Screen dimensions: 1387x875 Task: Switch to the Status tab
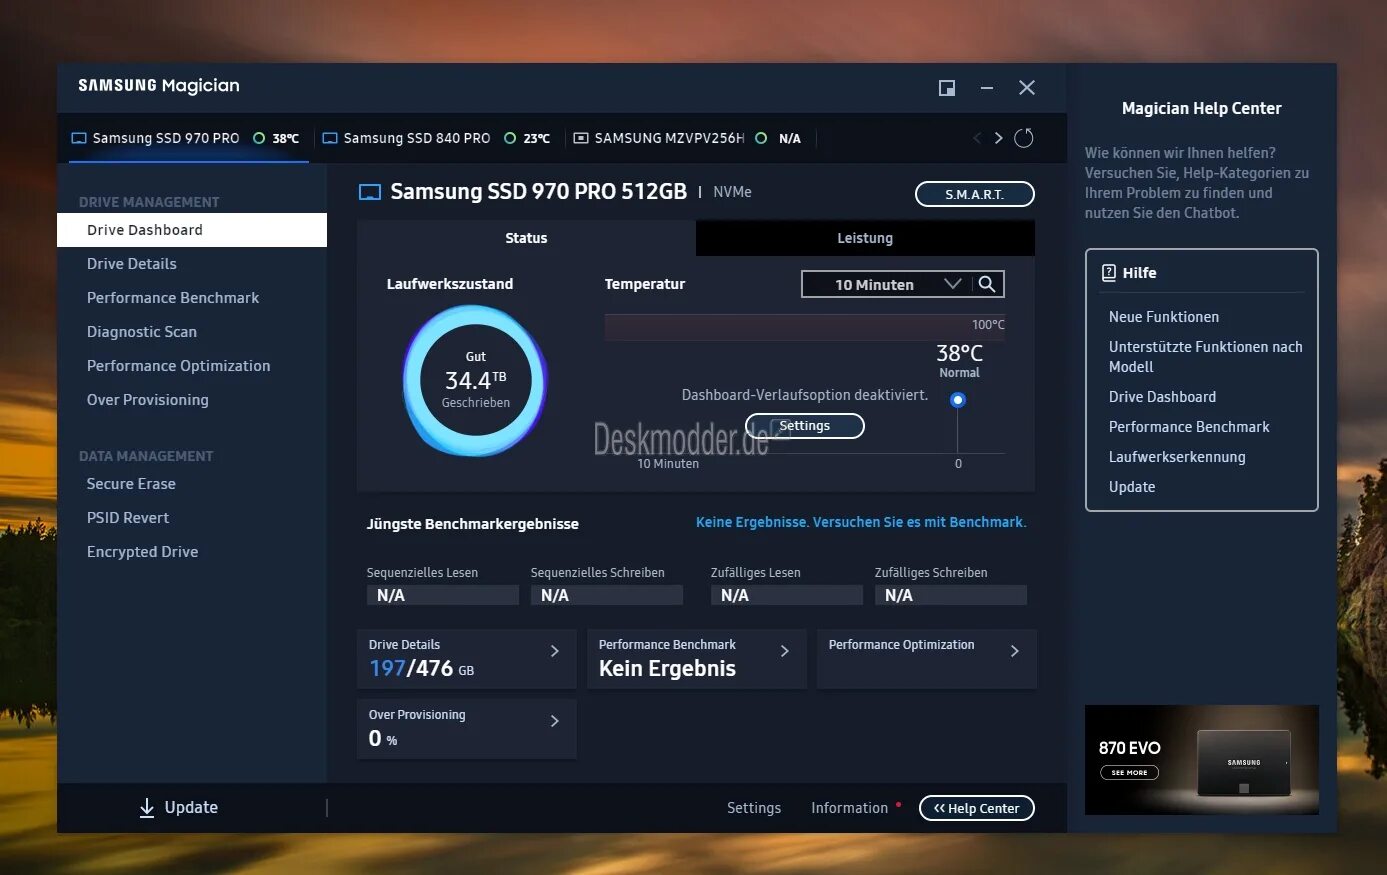coord(526,238)
